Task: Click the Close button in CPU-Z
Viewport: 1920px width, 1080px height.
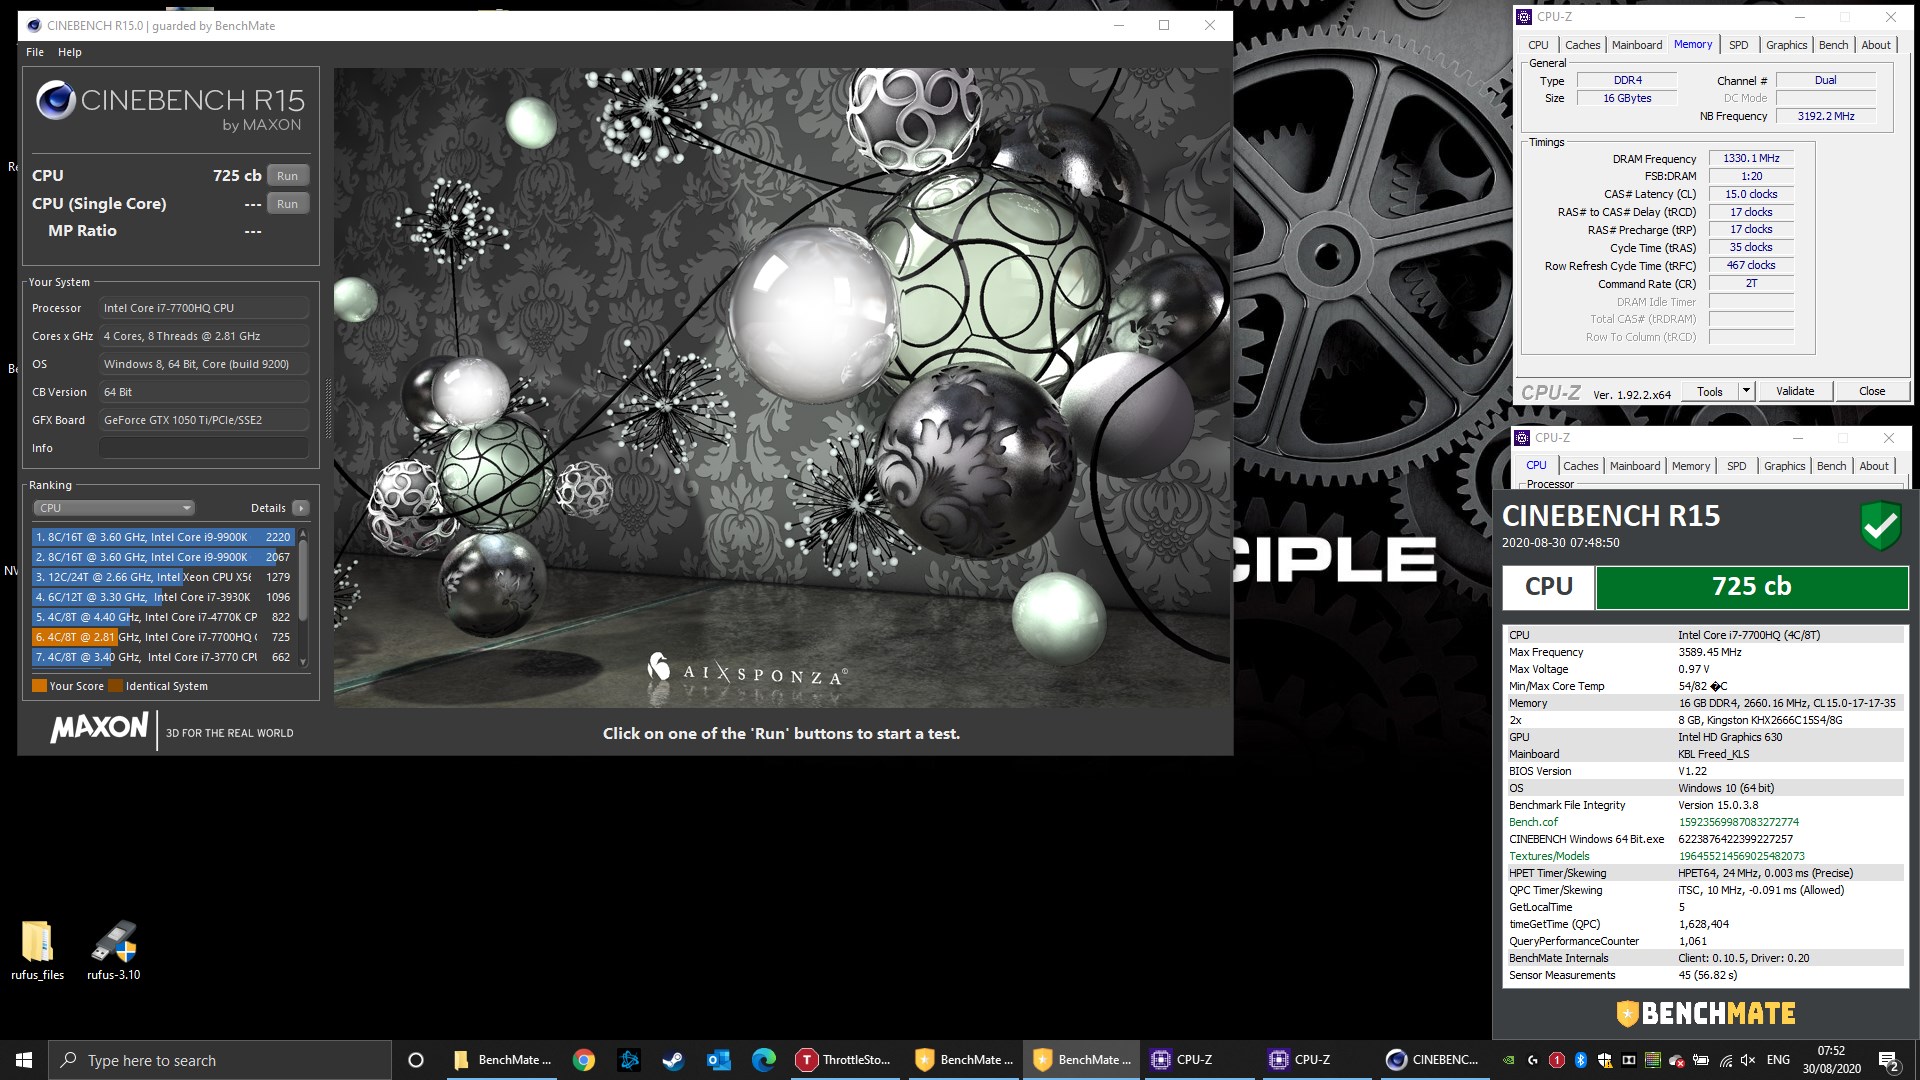Action: coord(1872,392)
